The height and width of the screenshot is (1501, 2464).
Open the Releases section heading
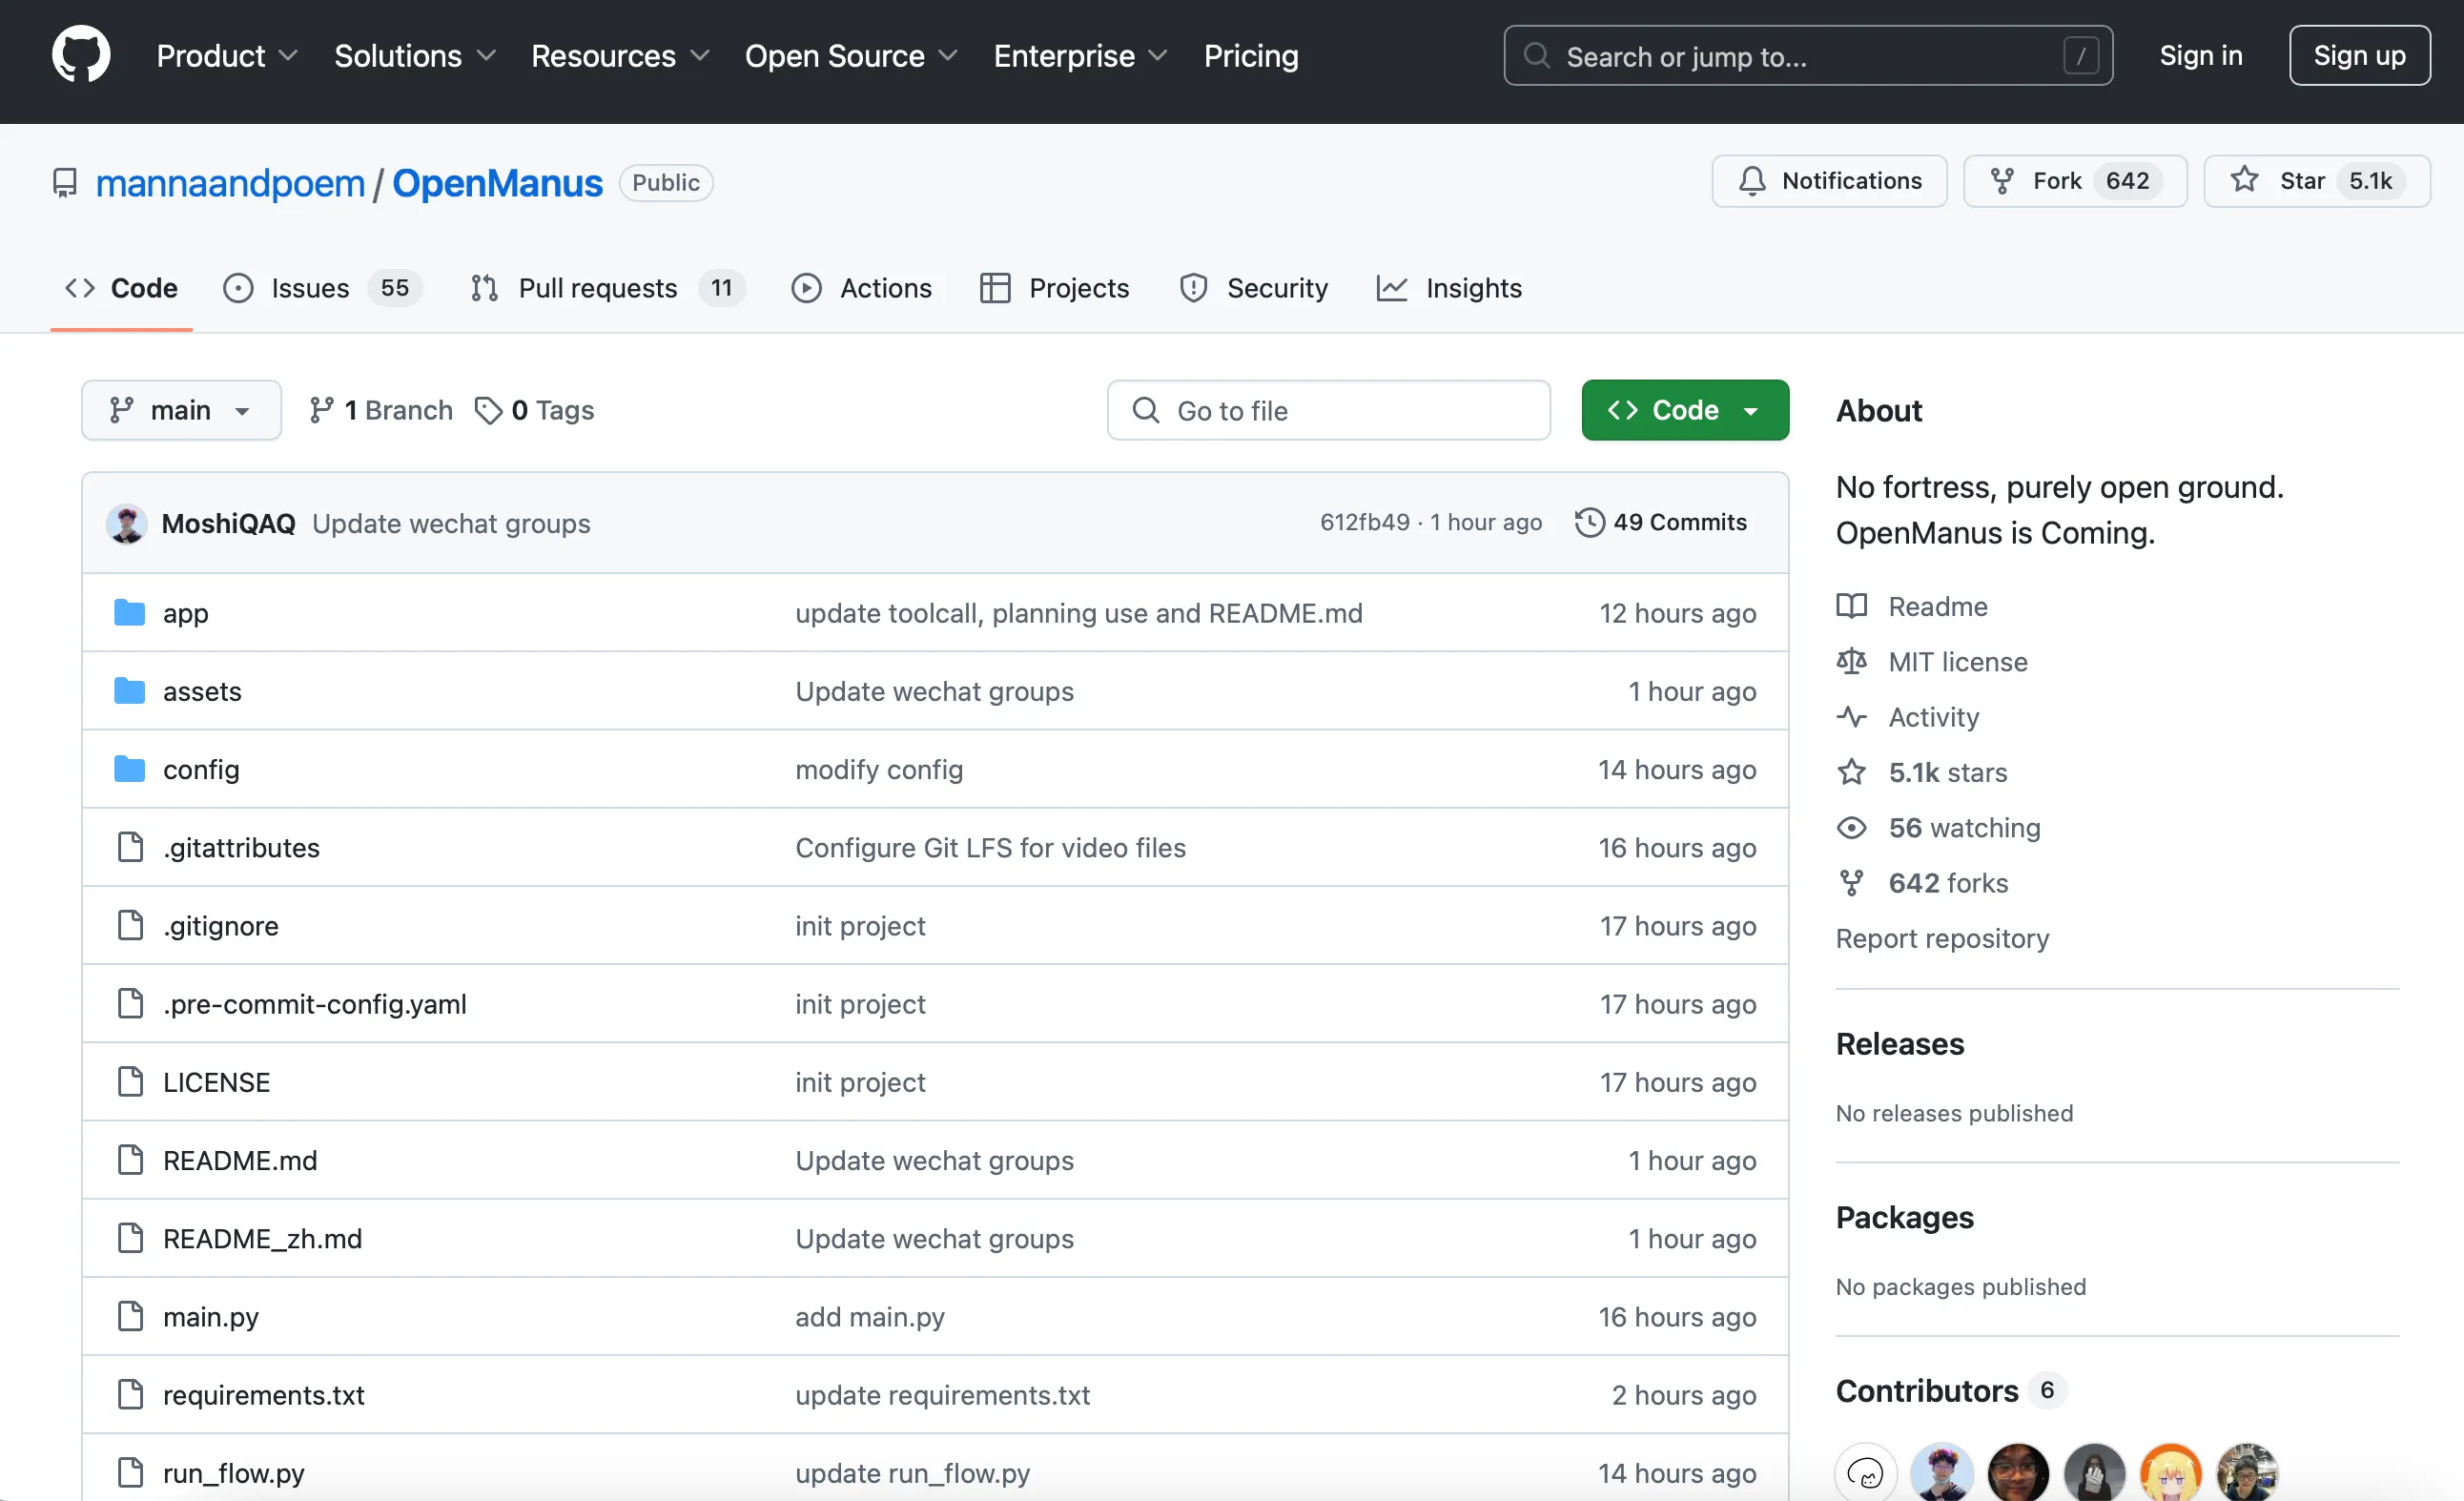[x=1900, y=1043]
